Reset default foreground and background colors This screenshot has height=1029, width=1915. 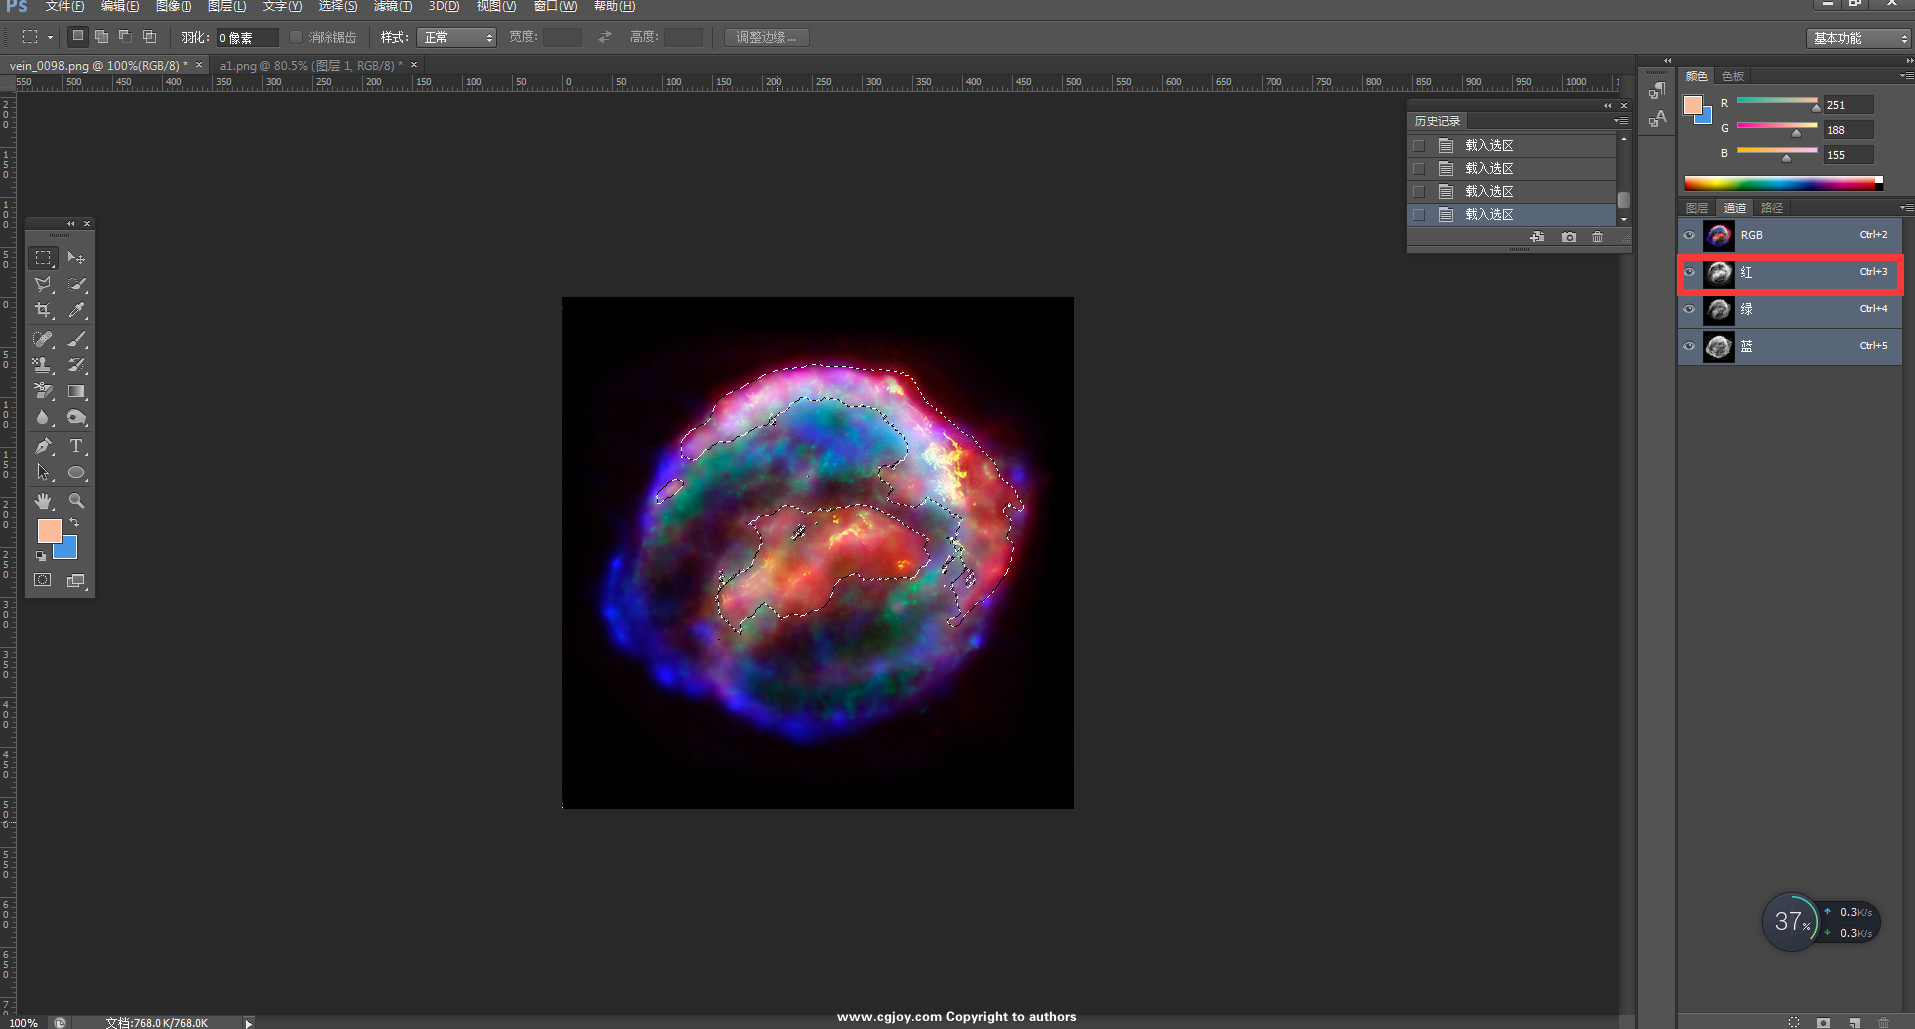click(41, 556)
